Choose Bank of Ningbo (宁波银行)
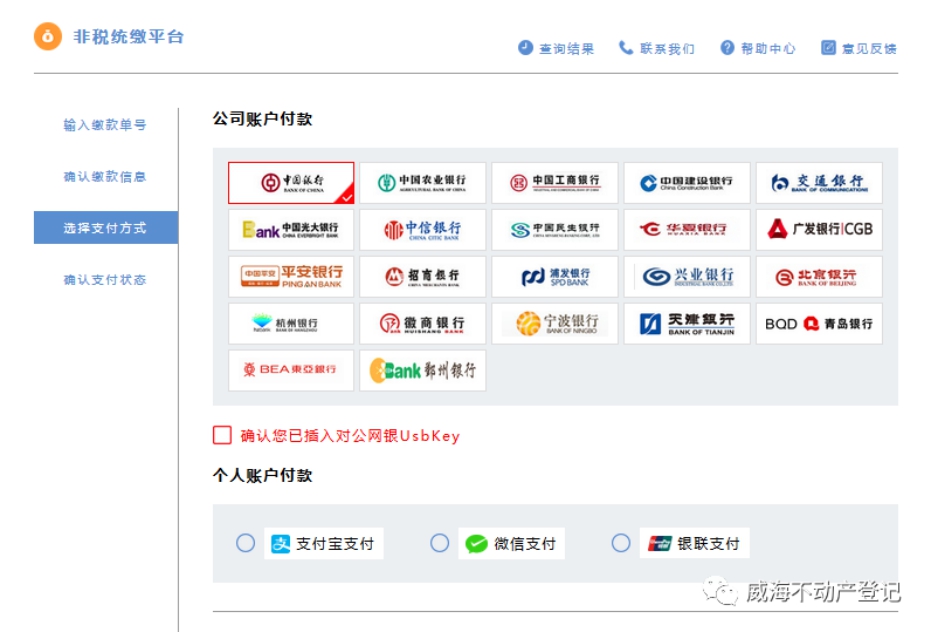 pyautogui.click(x=554, y=324)
